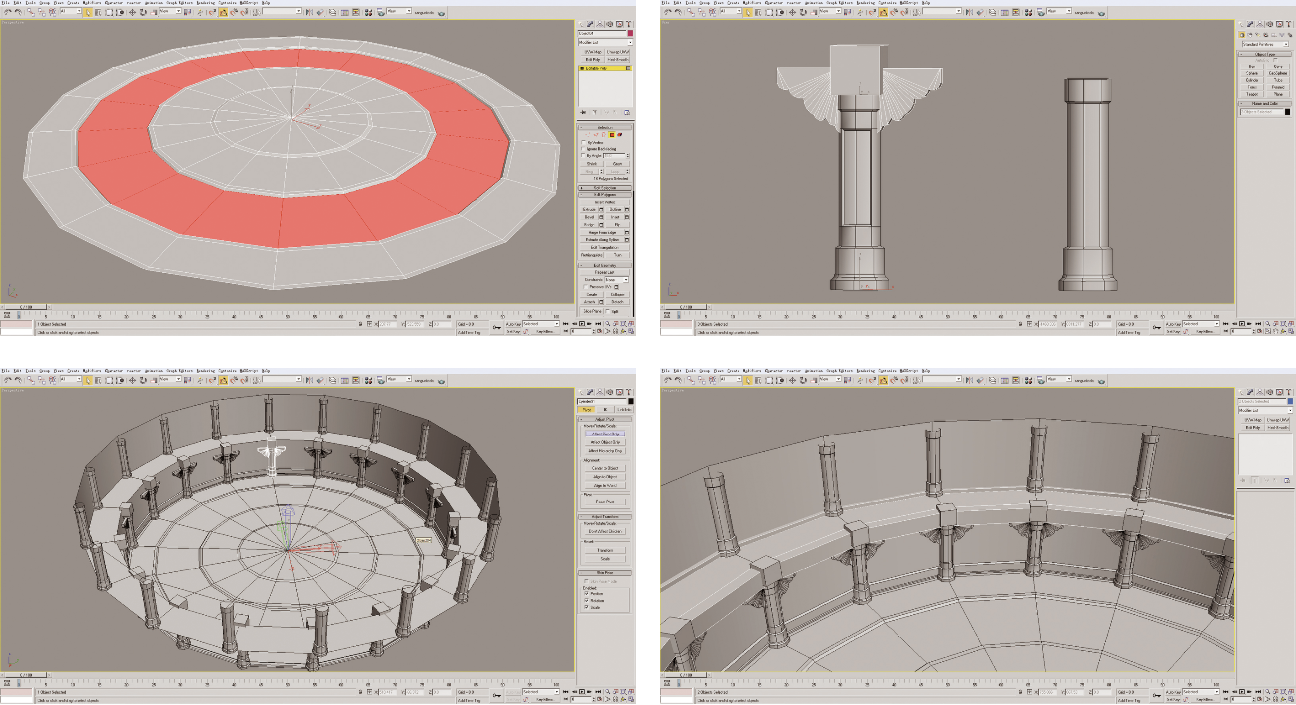The height and width of the screenshot is (705, 1296).
Task: Activate Polygon sub-object level in Selection rollout
Action: pos(612,135)
